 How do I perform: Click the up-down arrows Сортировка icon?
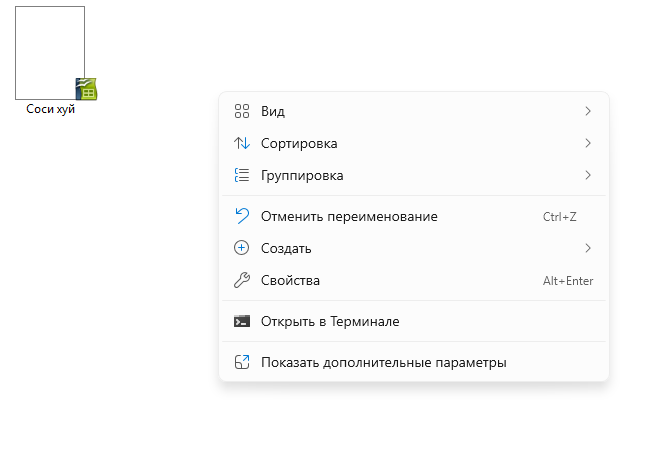(241, 143)
